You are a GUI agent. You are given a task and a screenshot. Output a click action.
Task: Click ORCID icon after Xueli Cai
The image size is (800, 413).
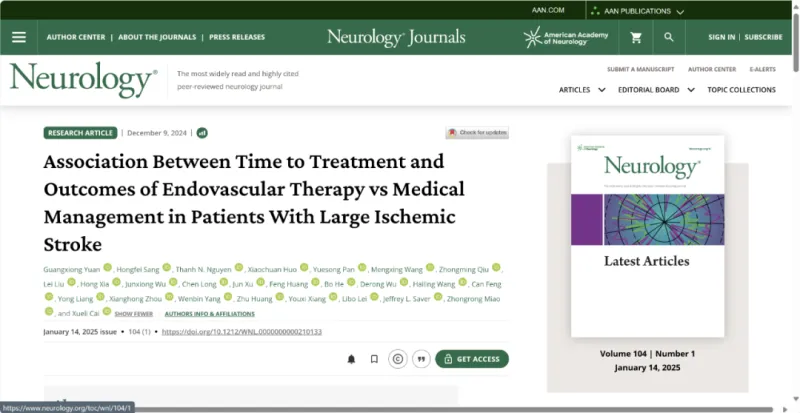[x=107, y=311]
